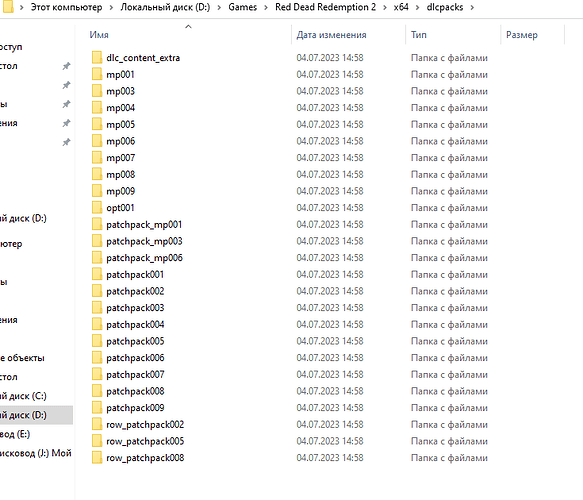Viewport: 583px width, 500px height.
Task: Expand the chevron after dlcpacks in path
Action: coord(472,7)
